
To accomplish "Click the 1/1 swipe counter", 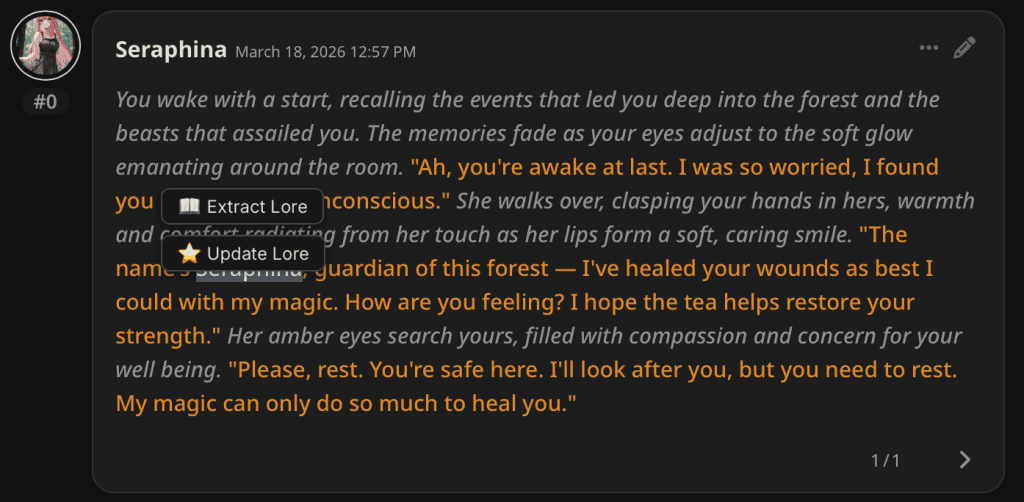I will tap(885, 460).
